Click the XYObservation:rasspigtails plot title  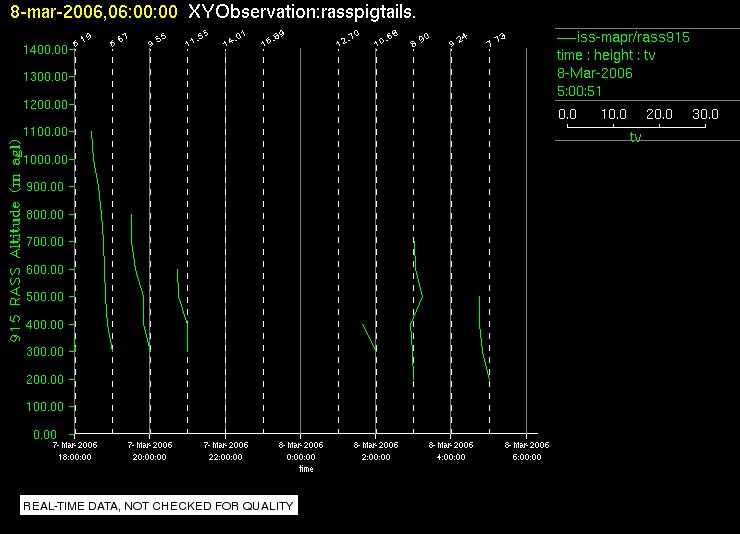click(x=302, y=12)
